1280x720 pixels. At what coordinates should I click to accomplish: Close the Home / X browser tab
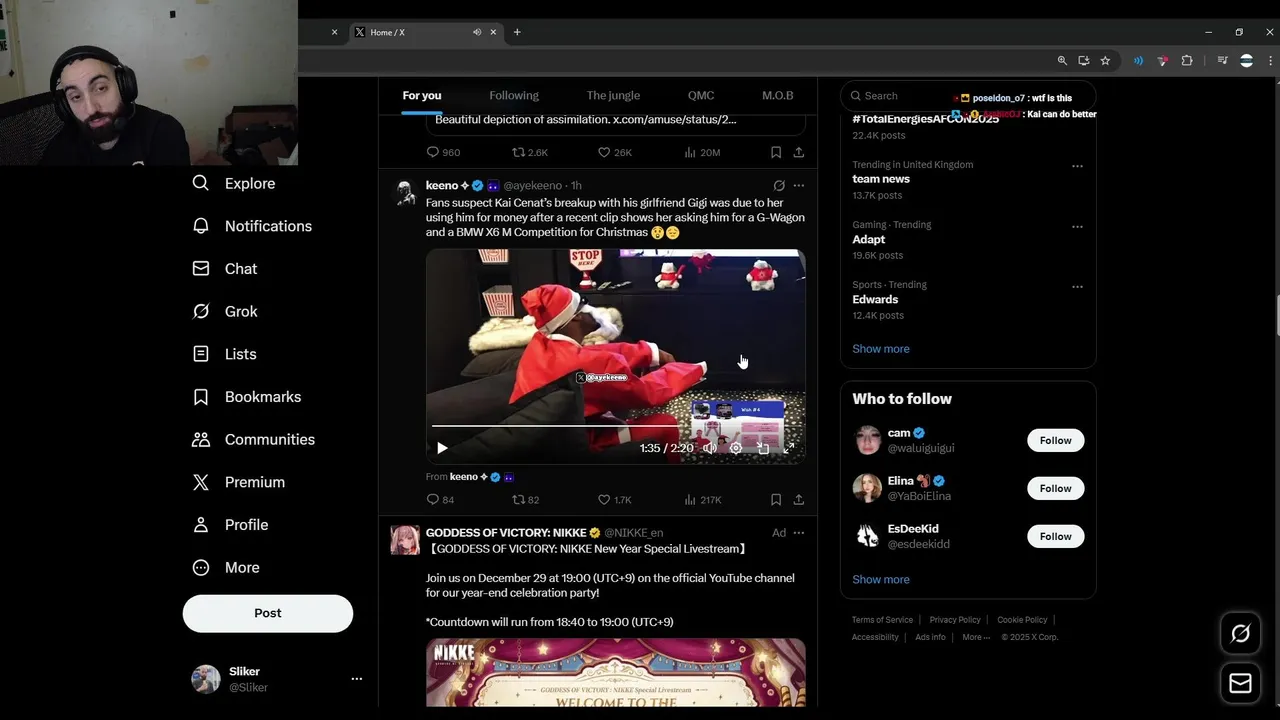pos(494,32)
